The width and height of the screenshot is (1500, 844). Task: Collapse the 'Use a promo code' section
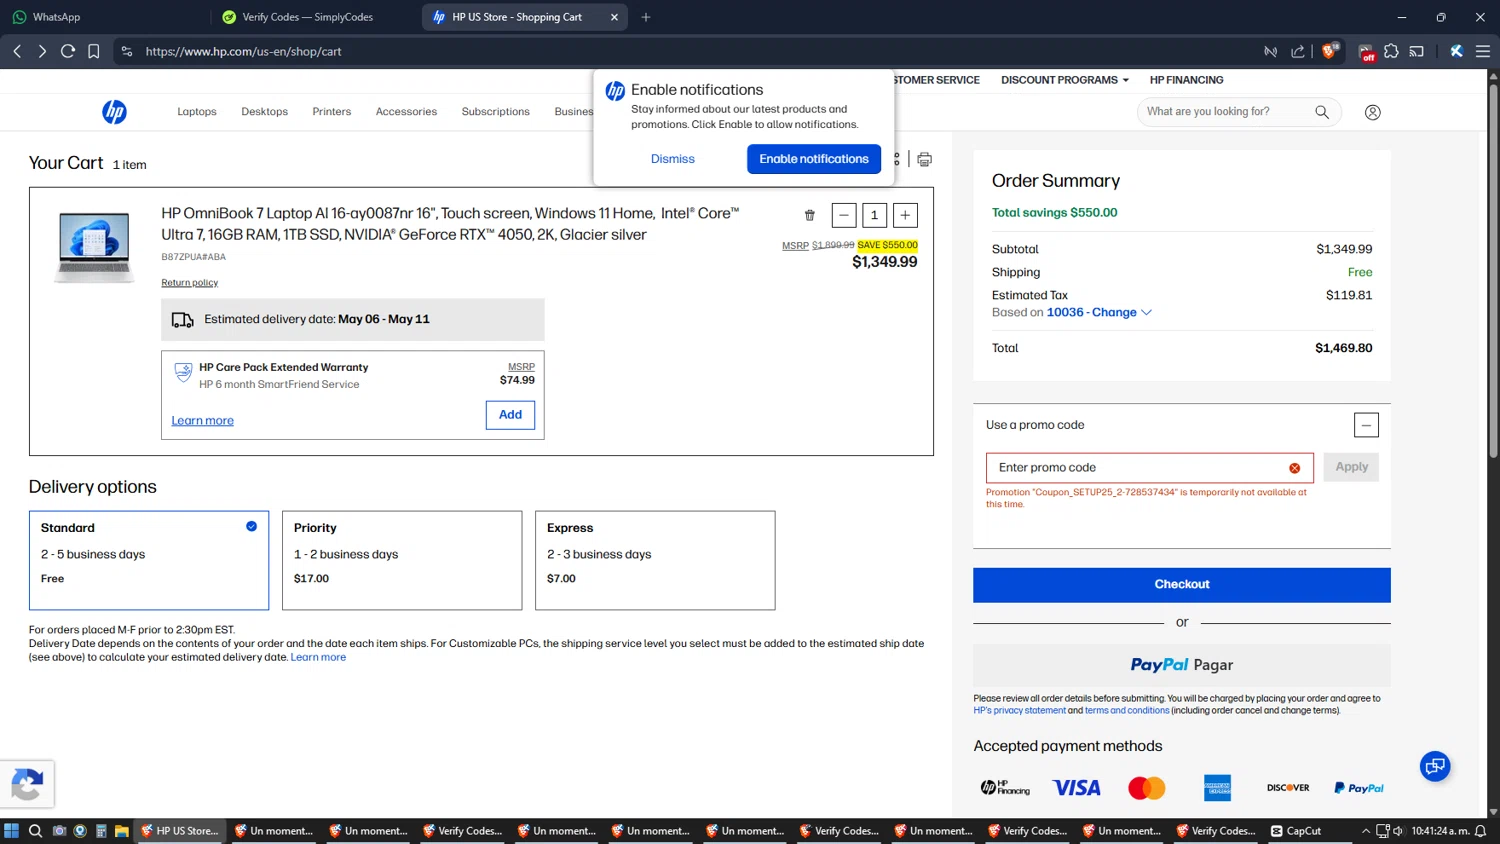(x=1366, y=425)
